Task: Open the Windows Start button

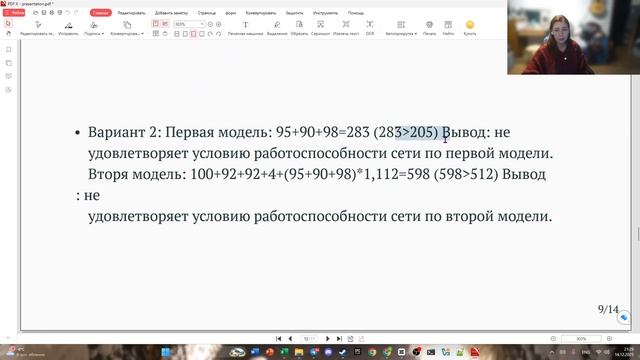Action: click(166, 352)
